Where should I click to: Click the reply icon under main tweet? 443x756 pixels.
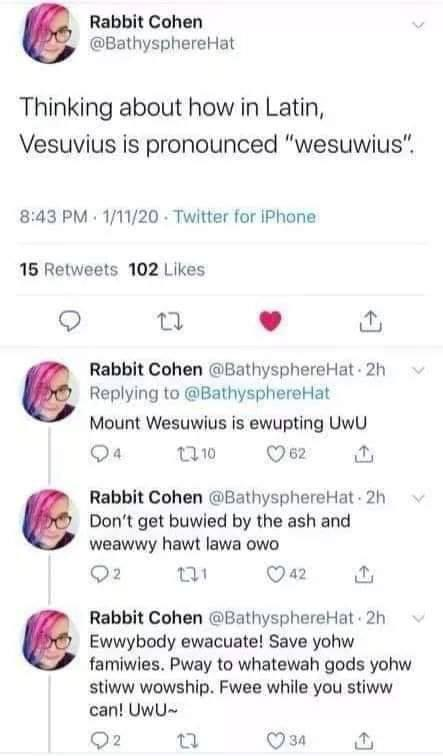coord(70,321)
